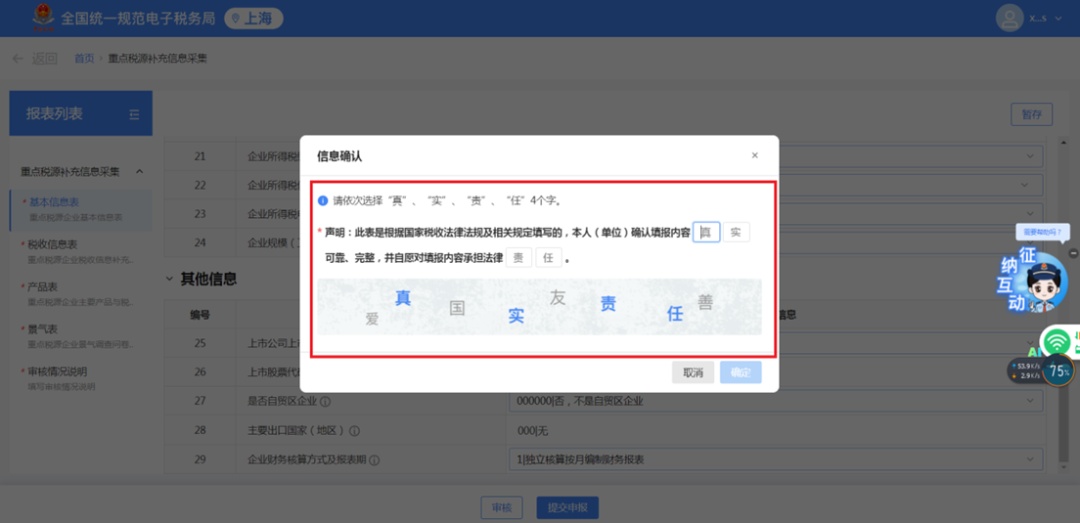1080x523 pixels.
Task: Focus the first input box 真
Action: point(707,232)
